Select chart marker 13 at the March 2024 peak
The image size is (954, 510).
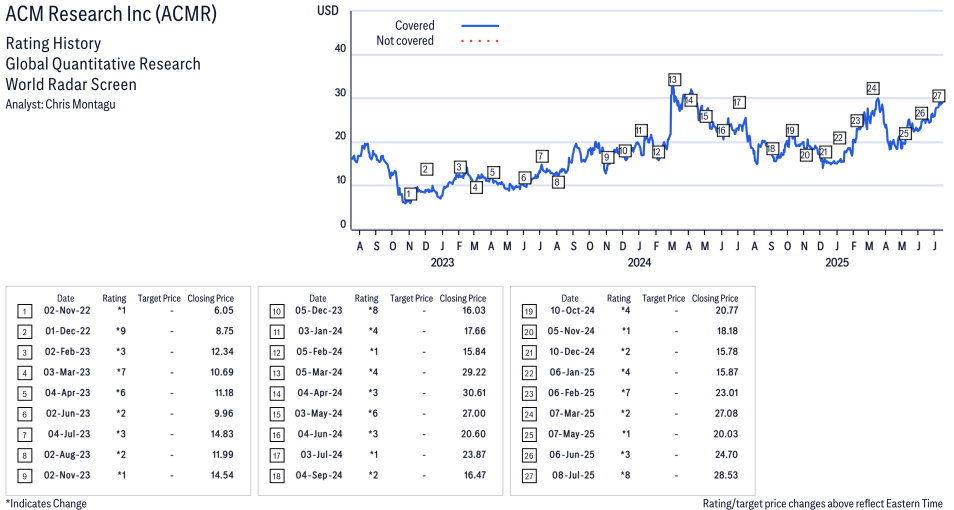point(673,80)
